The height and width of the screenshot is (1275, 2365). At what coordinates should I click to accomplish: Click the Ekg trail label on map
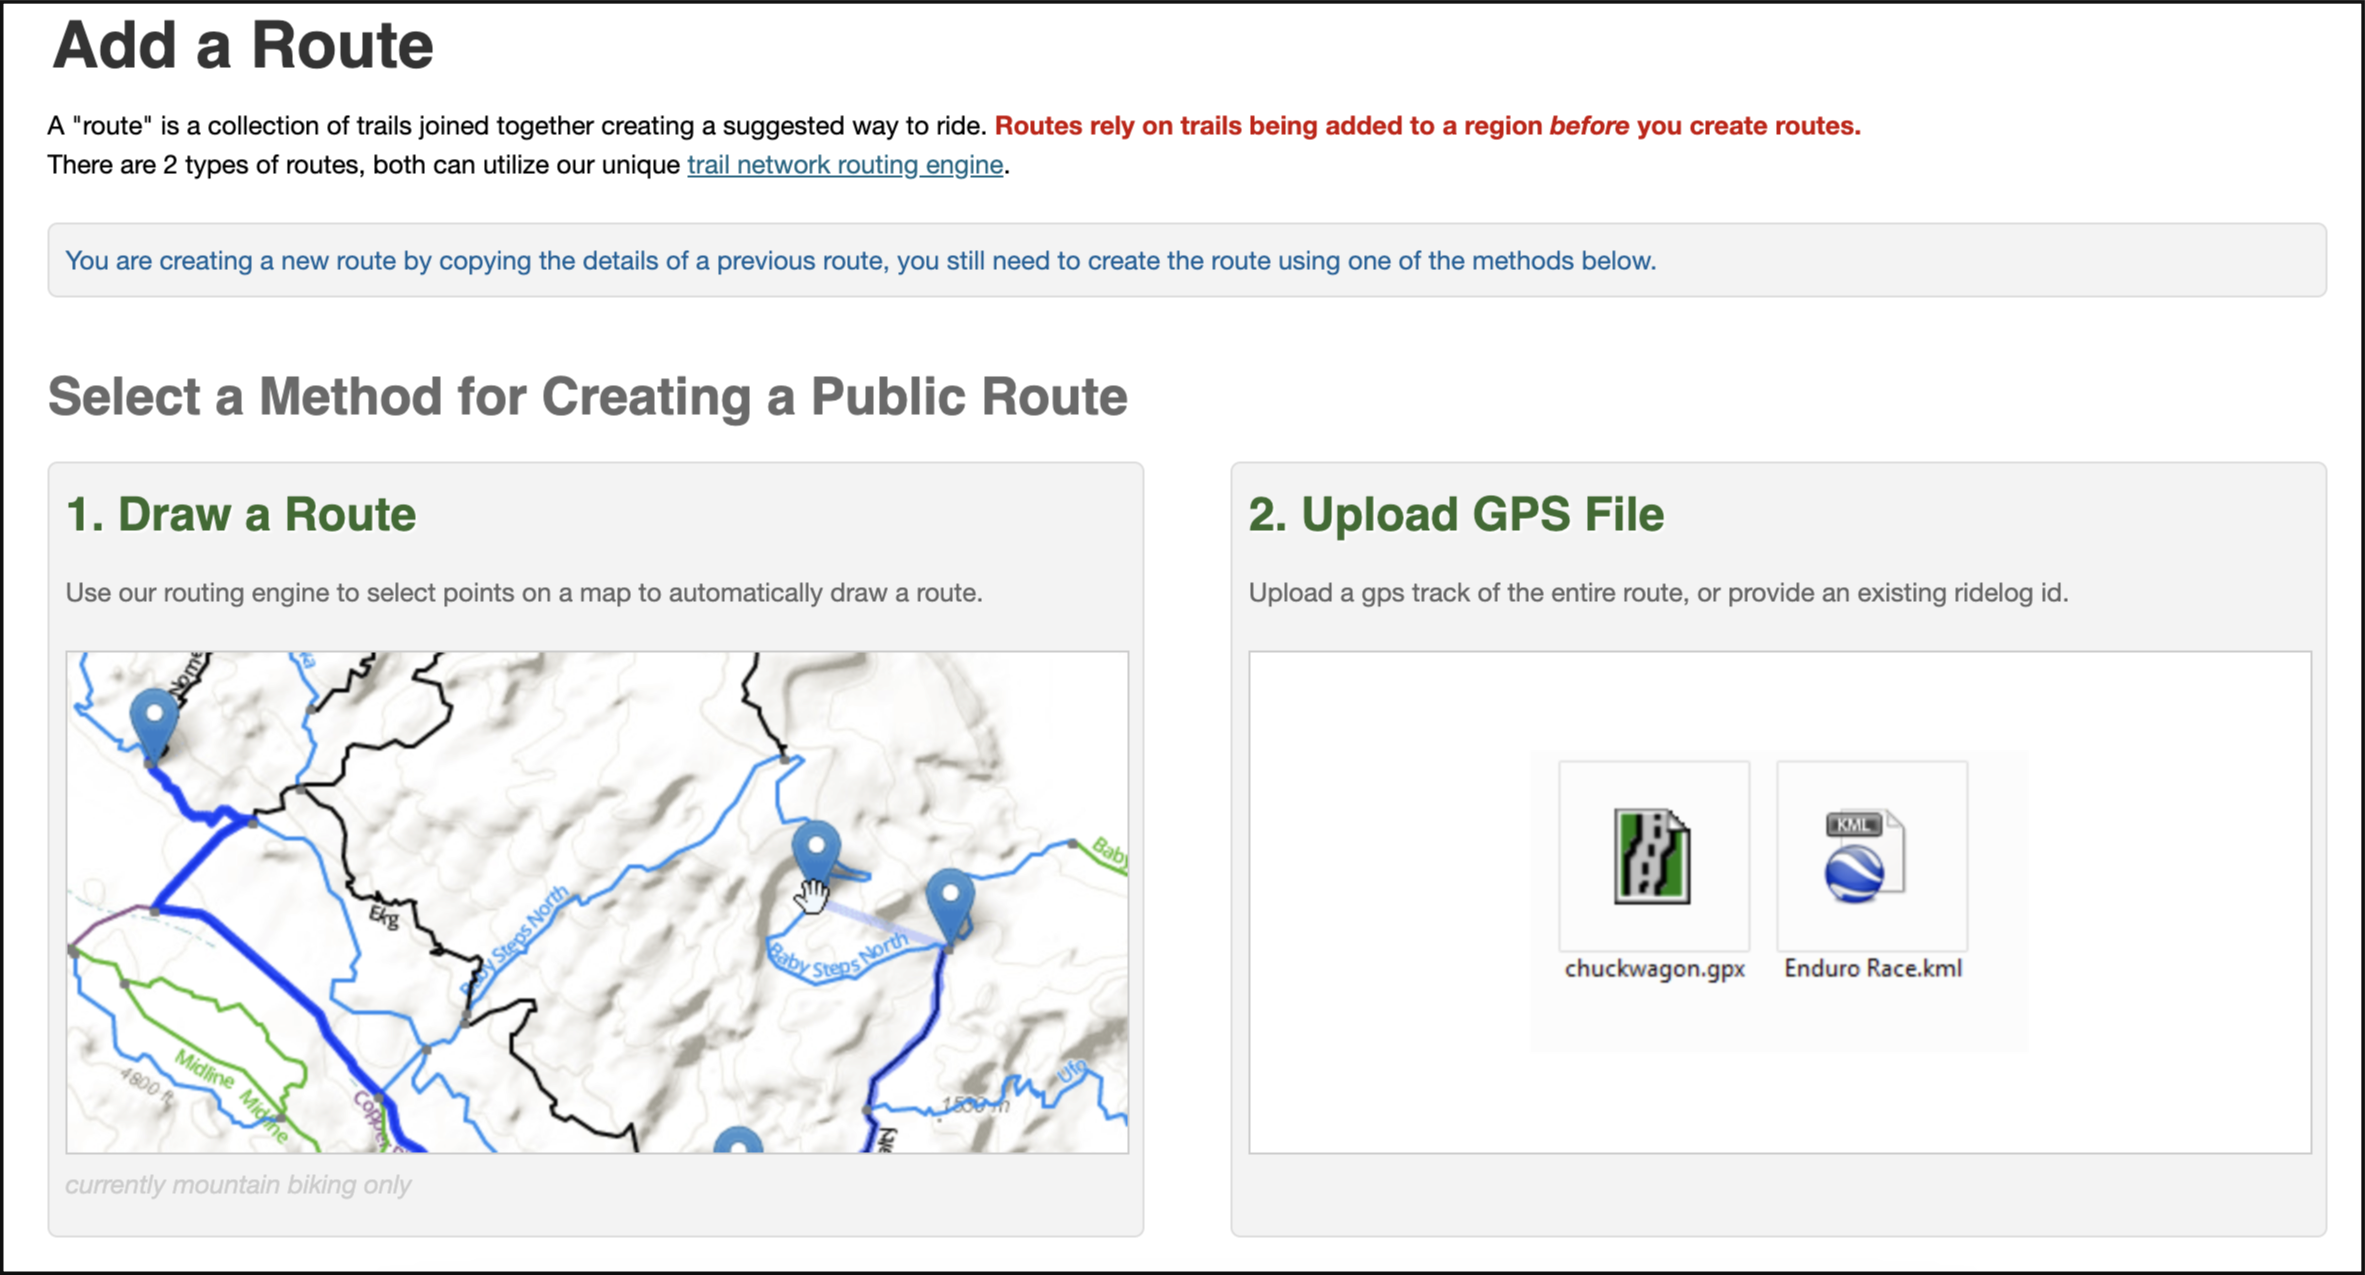(x=384, y=916)
